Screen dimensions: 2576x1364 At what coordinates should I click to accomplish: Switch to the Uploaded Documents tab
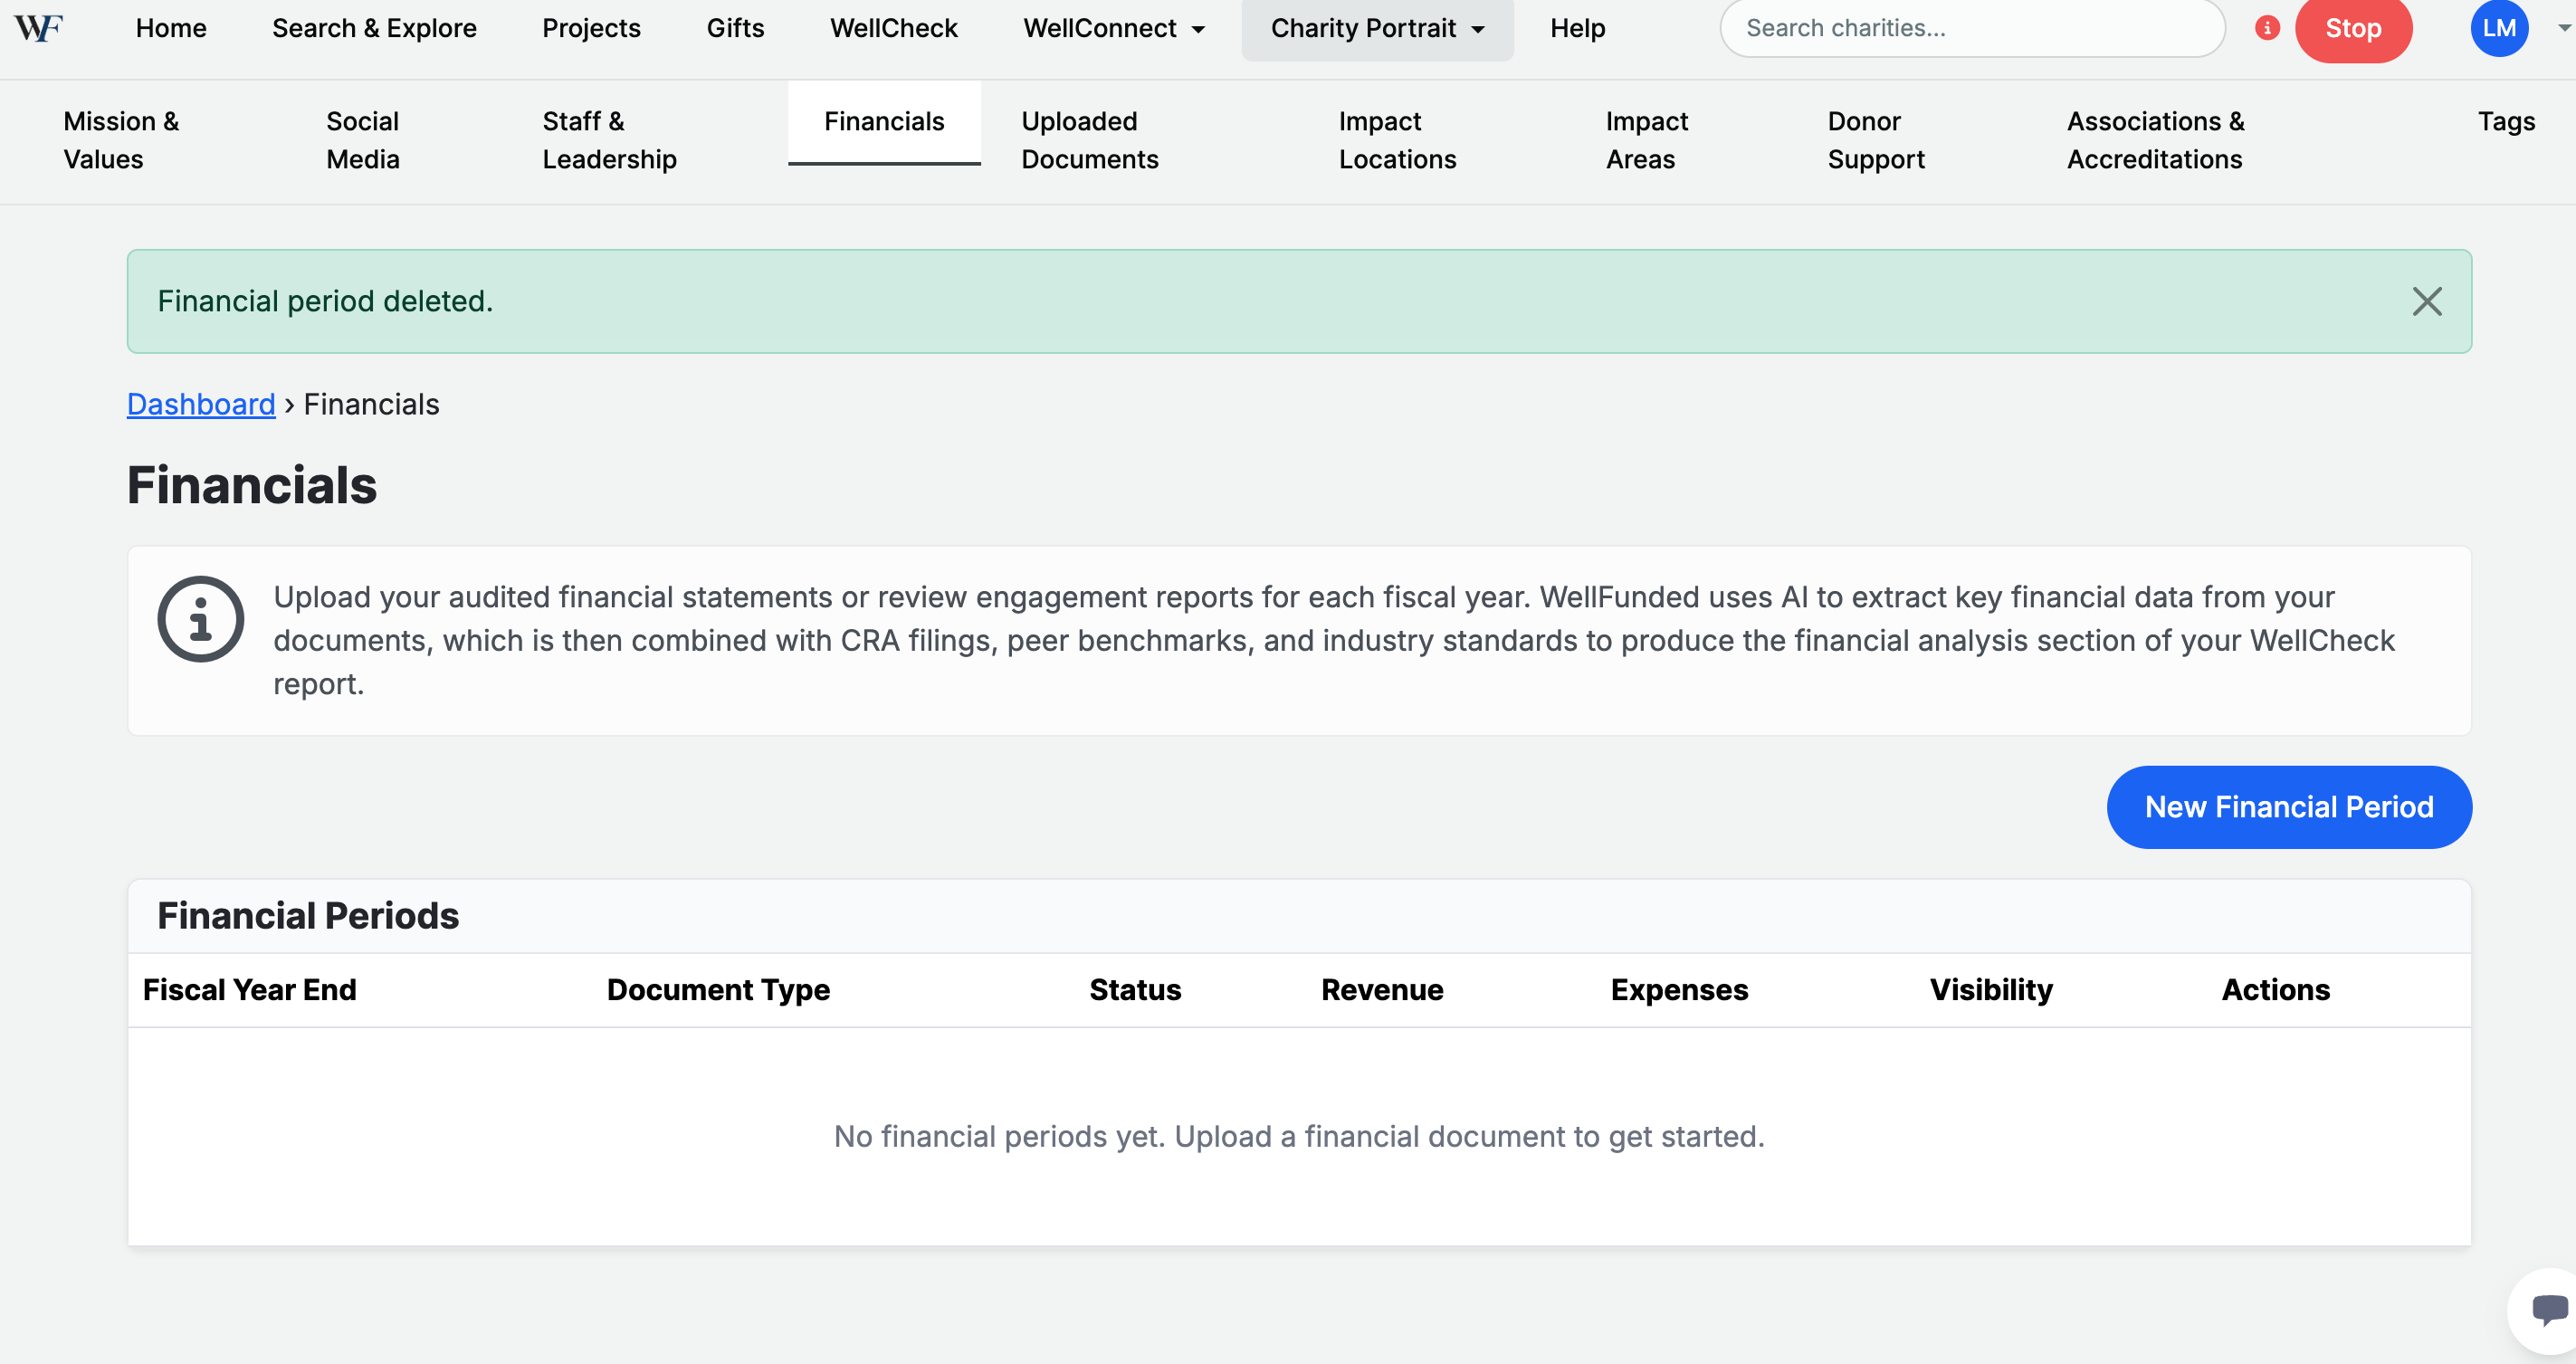point(1089,140)
